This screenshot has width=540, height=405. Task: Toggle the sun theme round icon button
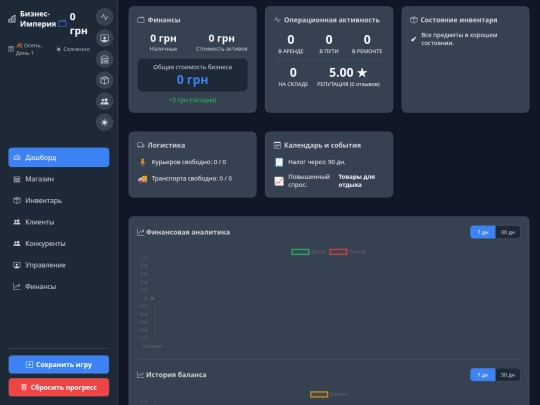coord(104,122)
